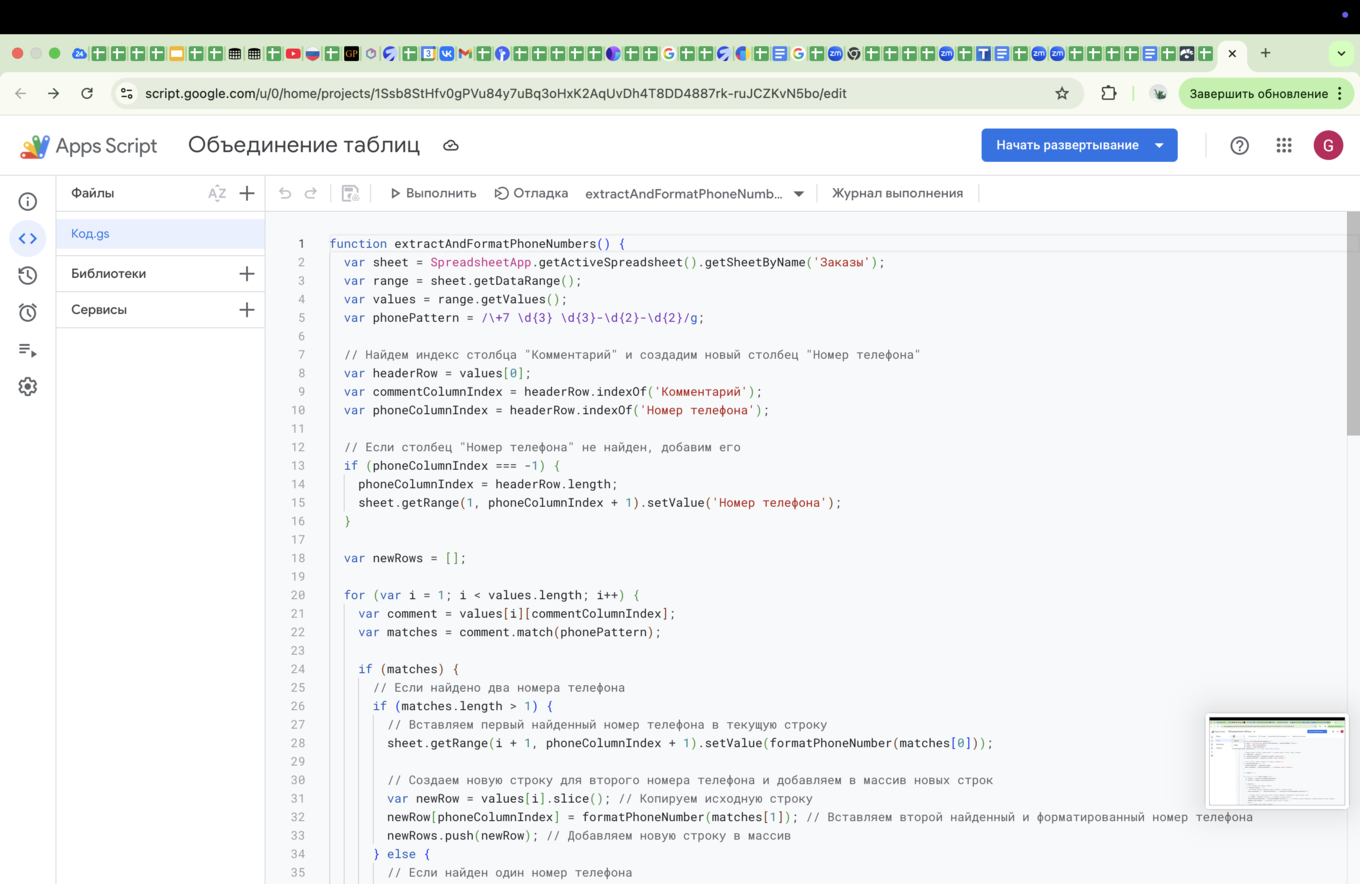Expand deployment options next to Начать развертывание
This screenshot has height=884, width=1360.
click(1160, 144)
